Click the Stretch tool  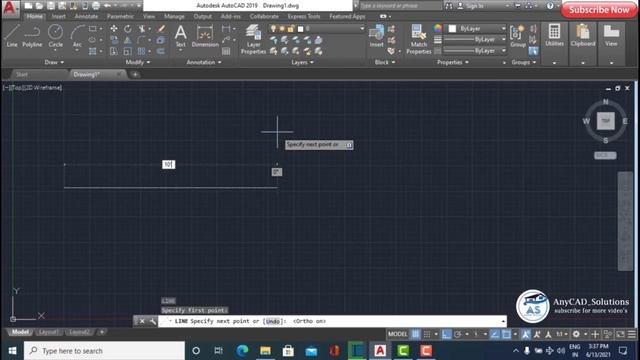[114, 51]
